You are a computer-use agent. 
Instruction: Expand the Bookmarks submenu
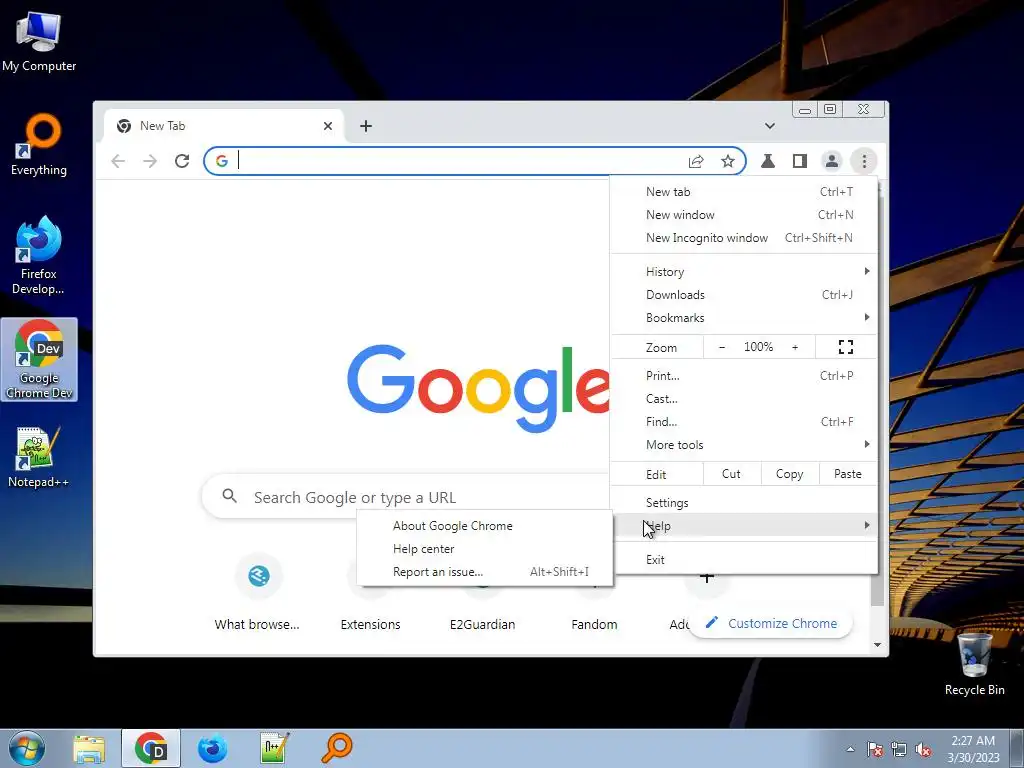point(744,317)
